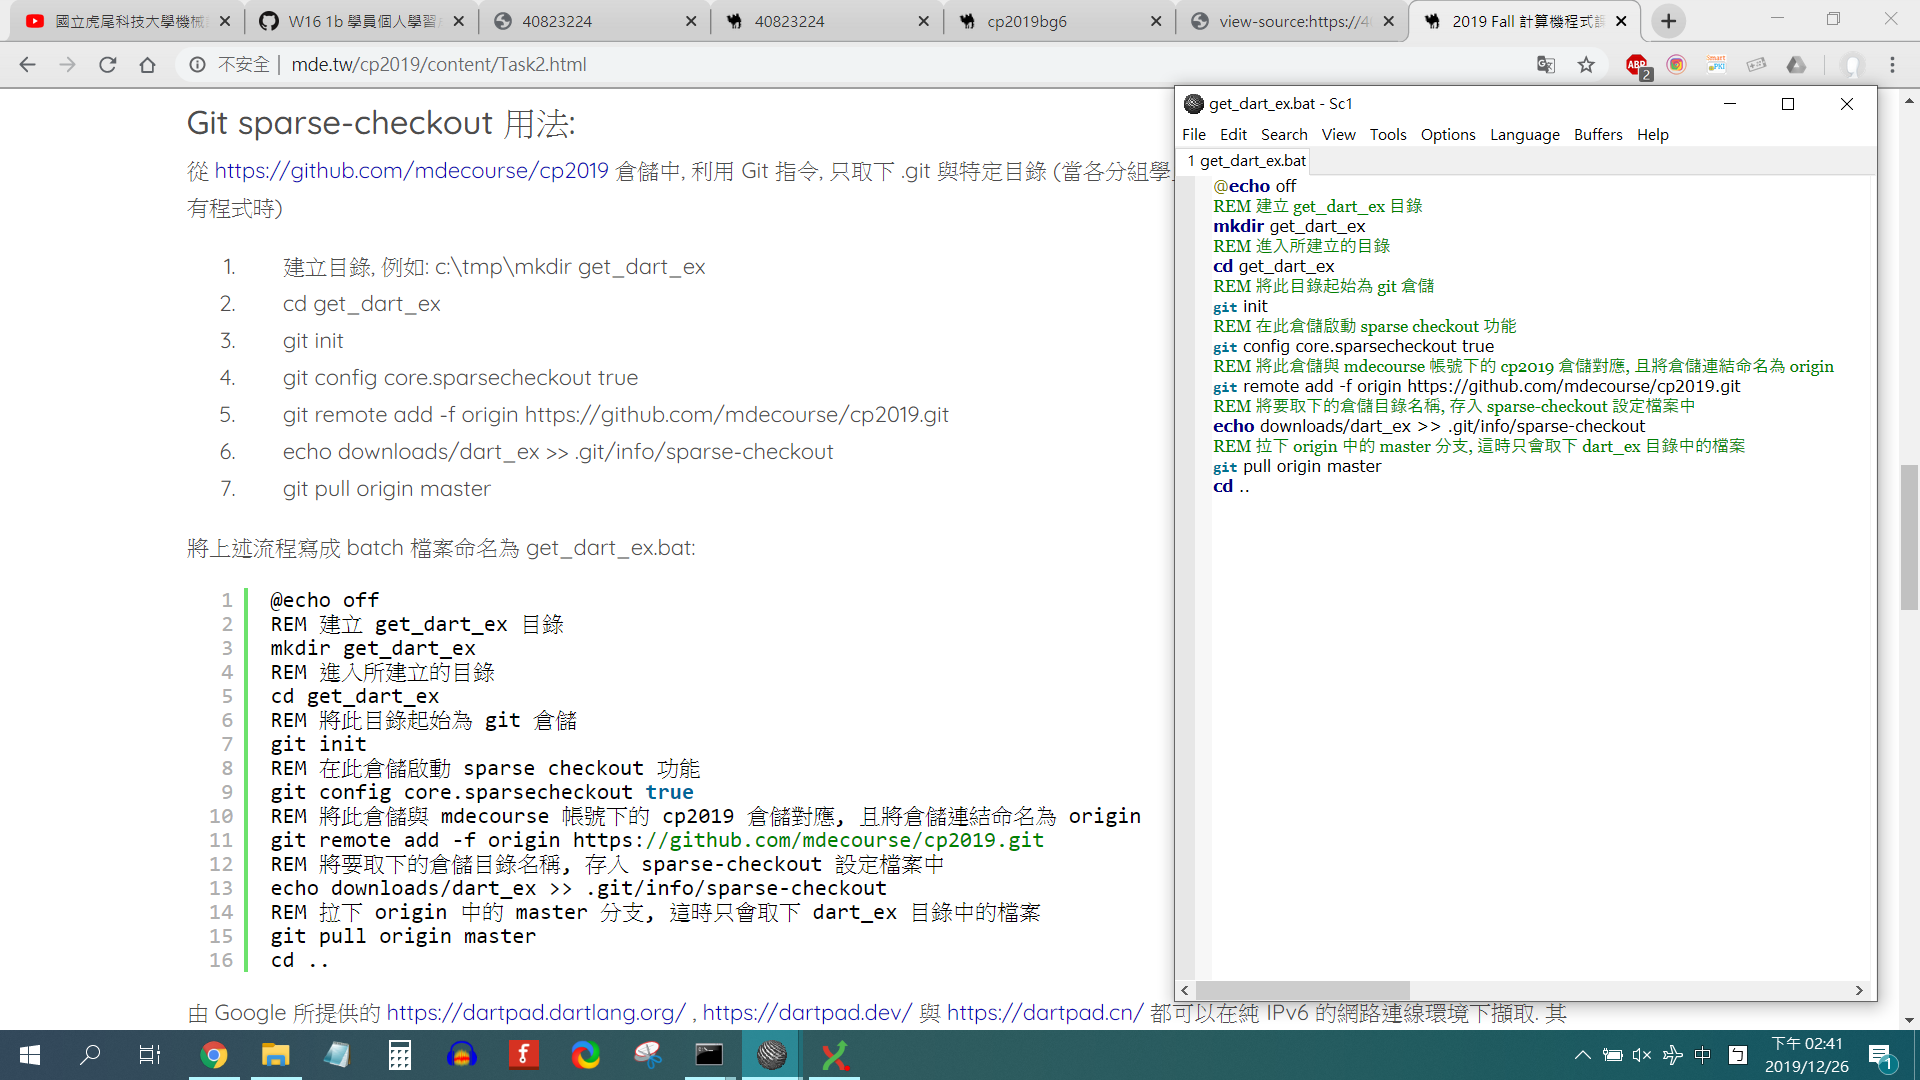The height and width of the screenshot is (1080, 1920).
Task: Expand the system tray hidden icons chevron
Action: [1582, 1055]
